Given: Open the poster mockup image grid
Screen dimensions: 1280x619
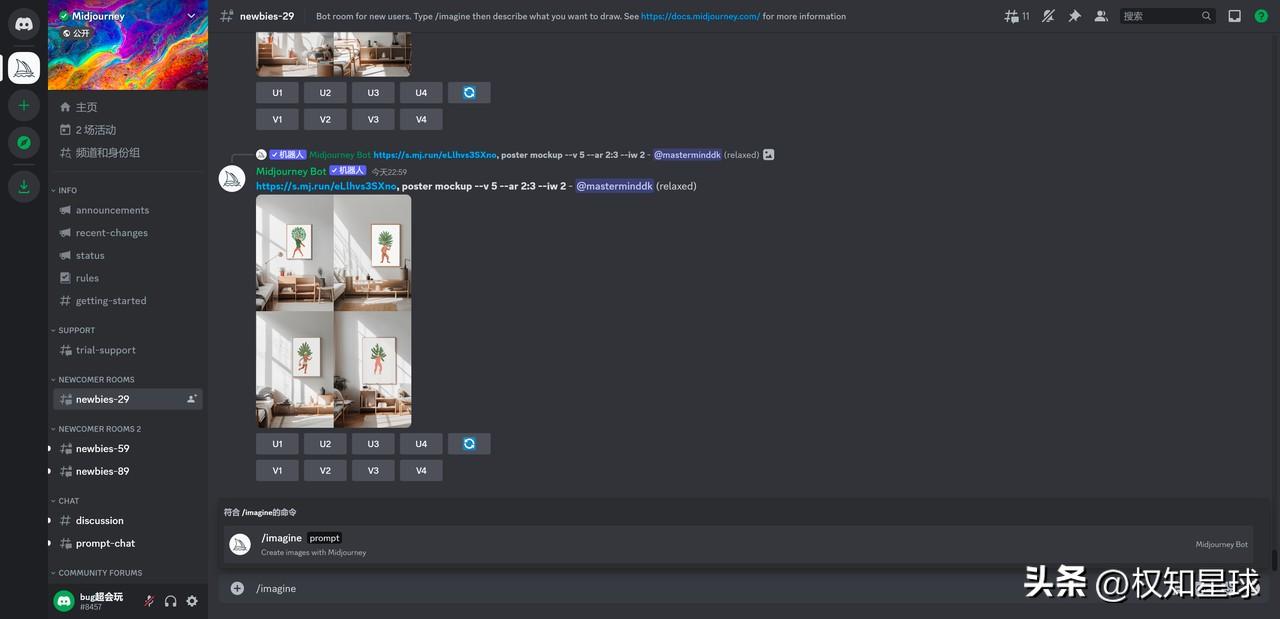Looking at the screenshot, I should pyautogui.click(x=333, y=311).
